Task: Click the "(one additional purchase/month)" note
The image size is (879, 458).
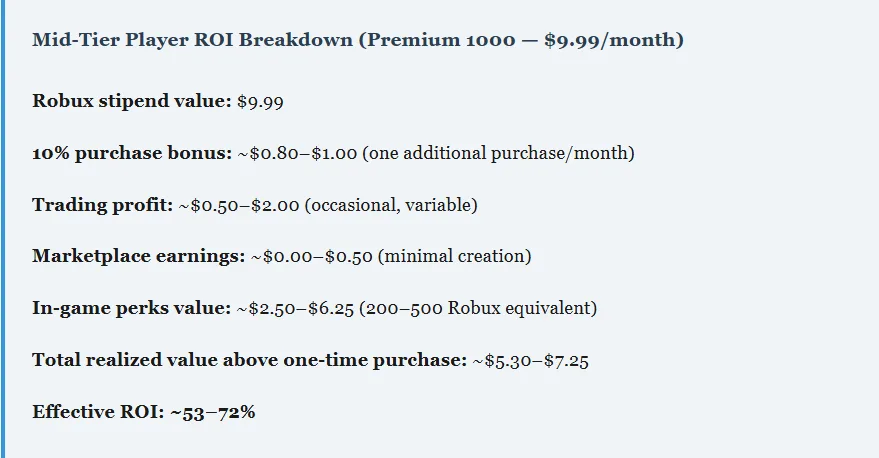Action: 498,154
